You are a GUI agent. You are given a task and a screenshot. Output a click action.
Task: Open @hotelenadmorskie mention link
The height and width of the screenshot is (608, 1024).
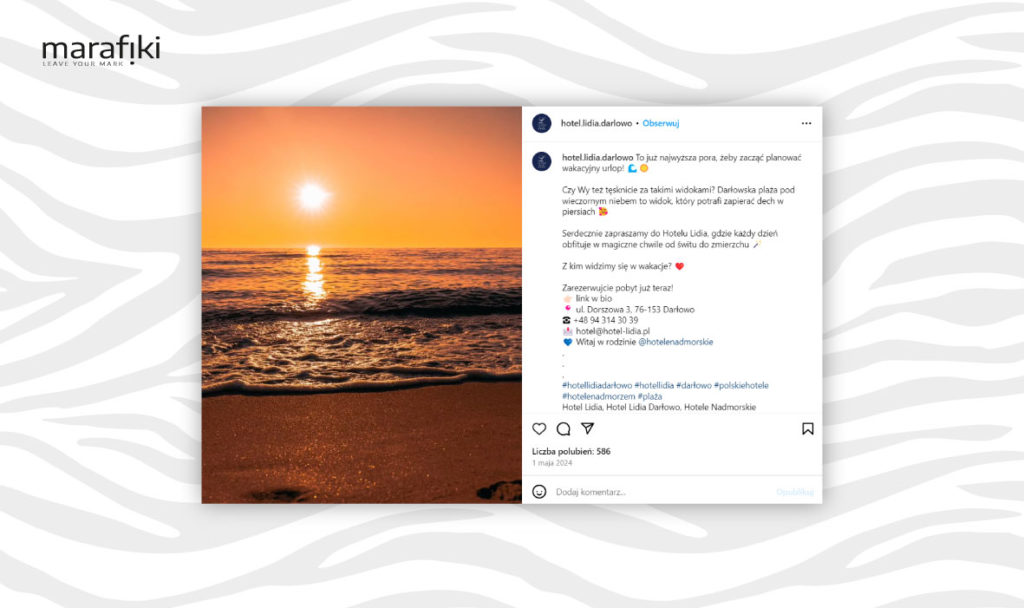click(x=676, y=342)
